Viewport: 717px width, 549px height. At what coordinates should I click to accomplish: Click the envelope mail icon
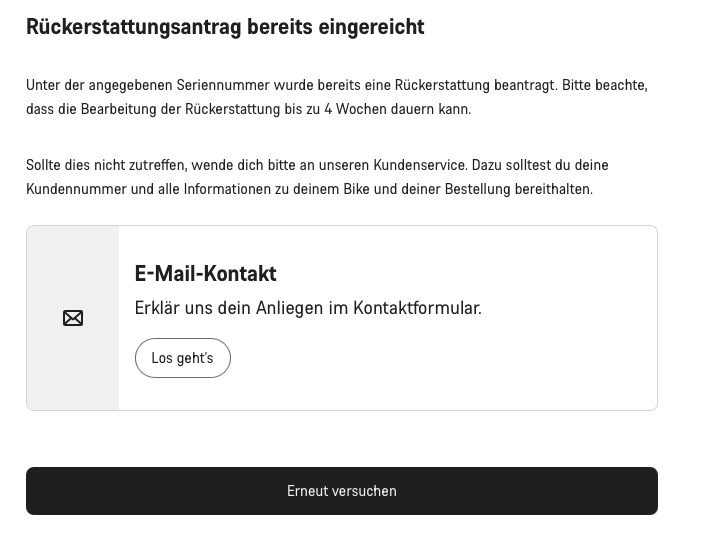(73, 318)
